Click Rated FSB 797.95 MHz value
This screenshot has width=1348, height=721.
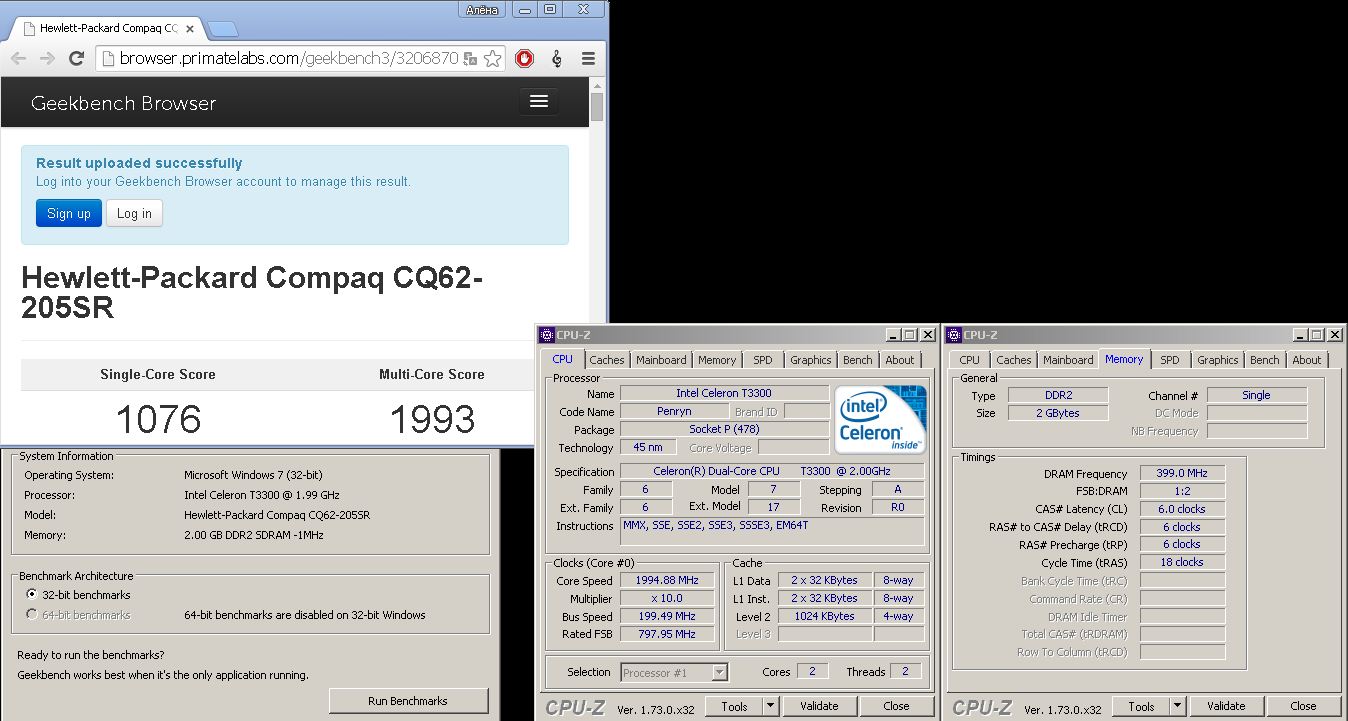point(667,634)
